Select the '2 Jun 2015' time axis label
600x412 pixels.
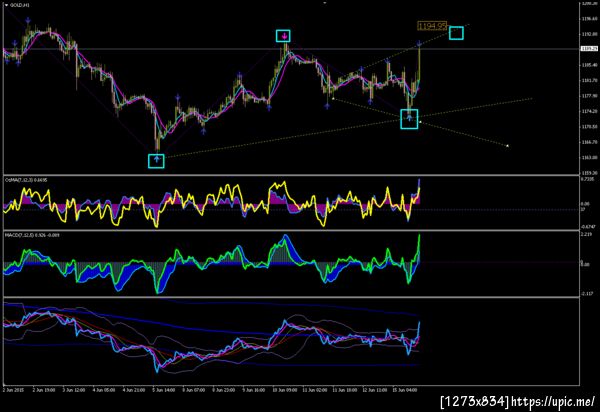[x=13, y=390]
